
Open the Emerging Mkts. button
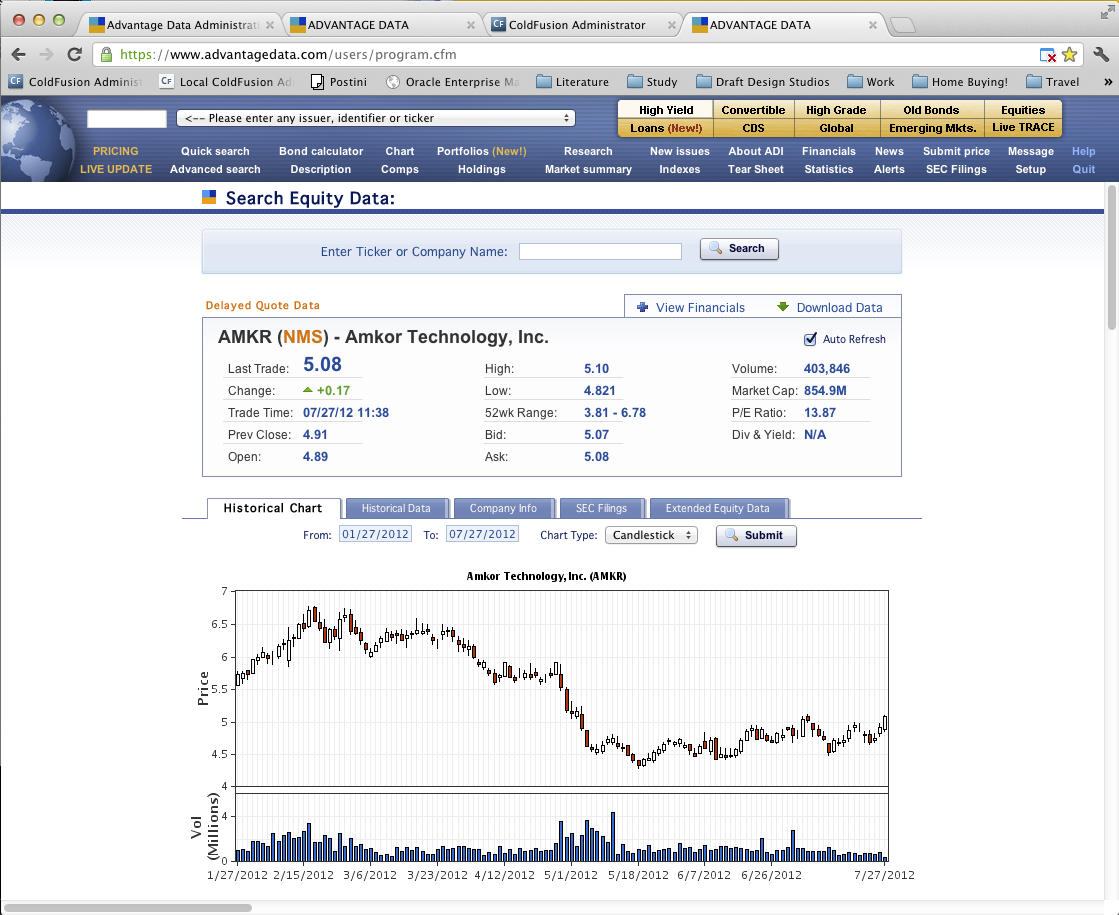(932, 128)
